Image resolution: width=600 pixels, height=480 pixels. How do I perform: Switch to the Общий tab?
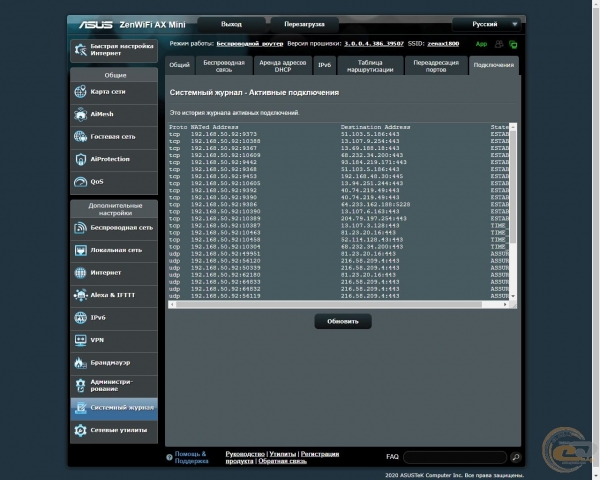(179, 65)
